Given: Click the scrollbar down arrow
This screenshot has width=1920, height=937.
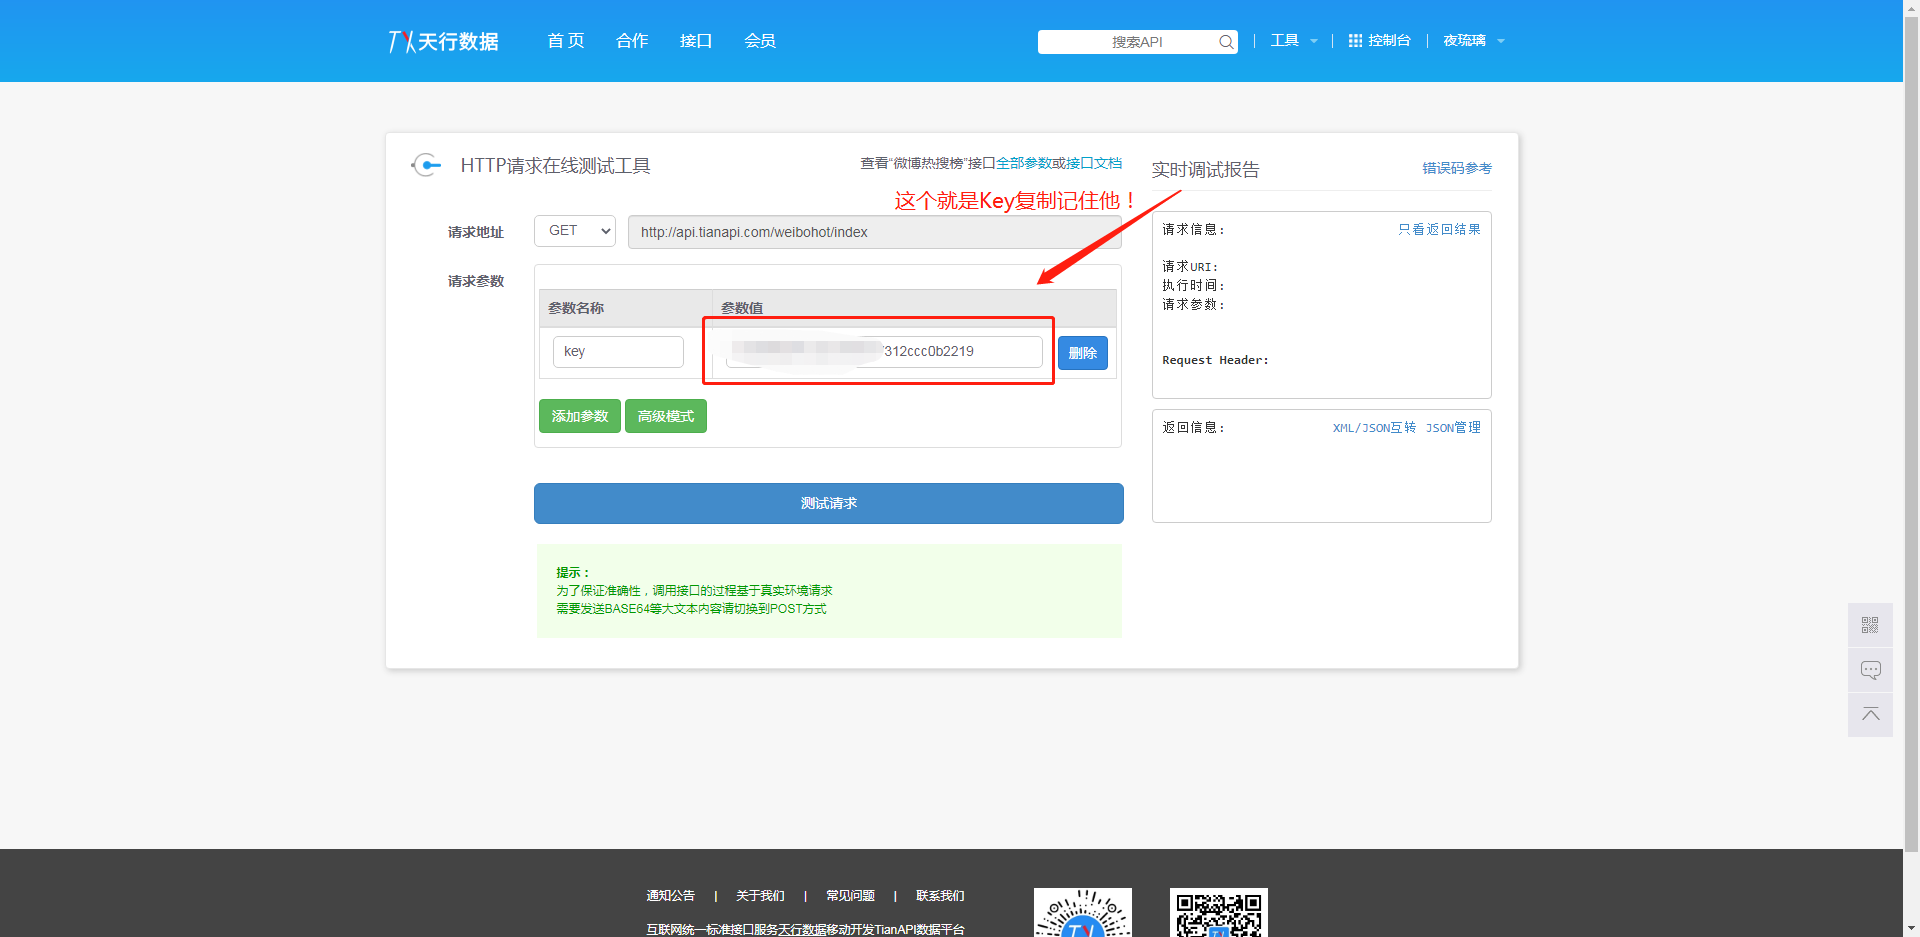Looking at the screenshot, I should [x=1911, y=928].
